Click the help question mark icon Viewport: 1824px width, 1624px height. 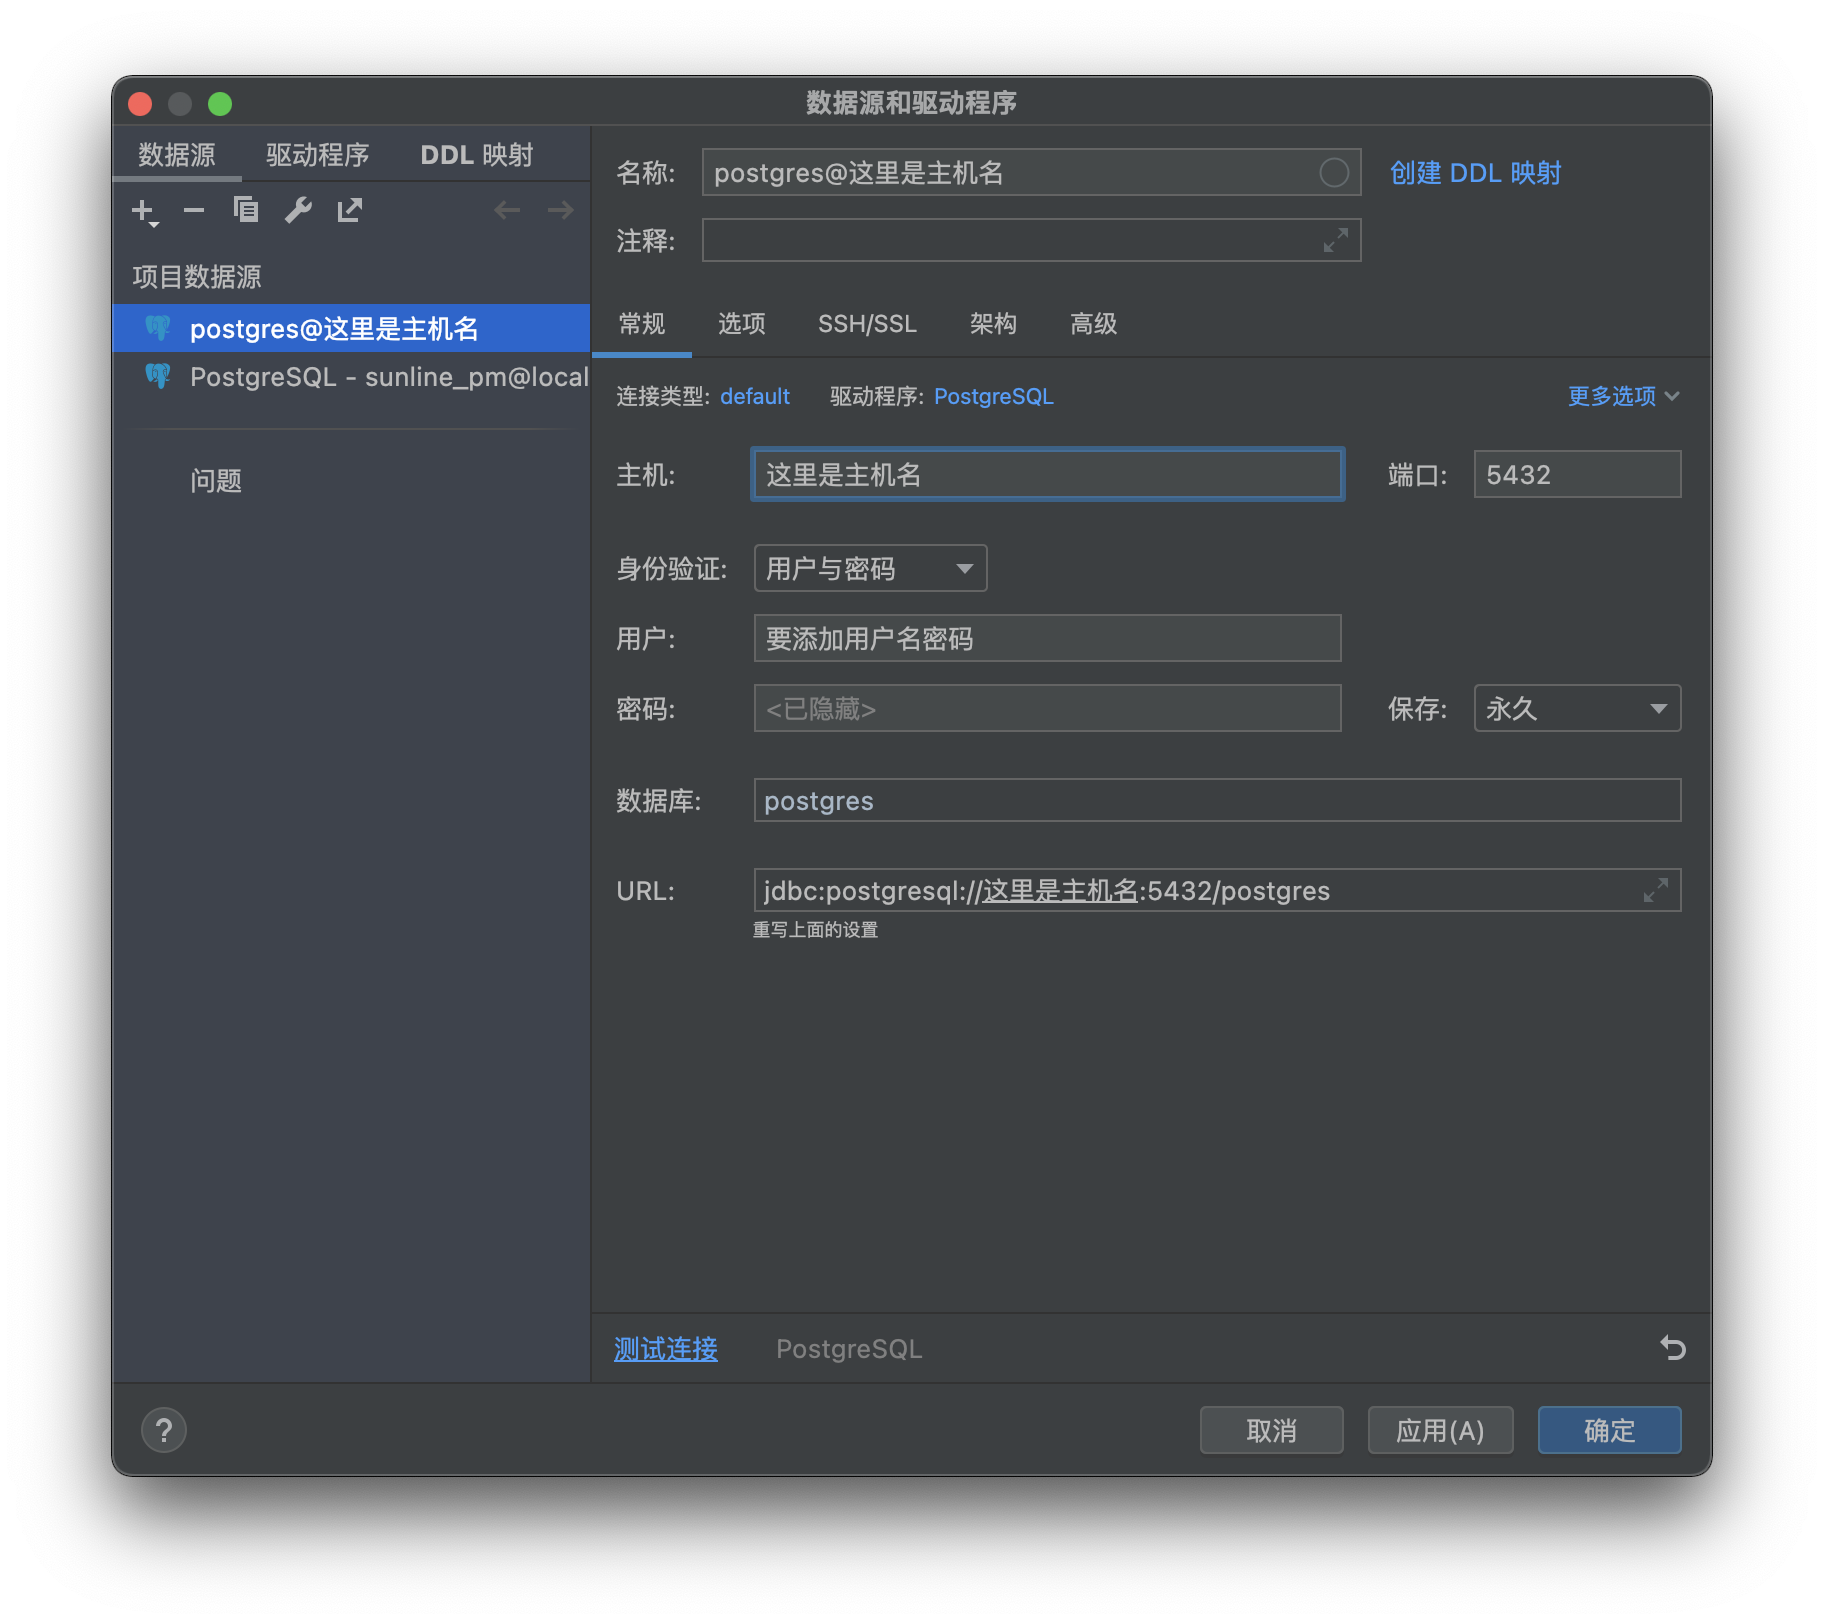click(x=163, y=1430)
